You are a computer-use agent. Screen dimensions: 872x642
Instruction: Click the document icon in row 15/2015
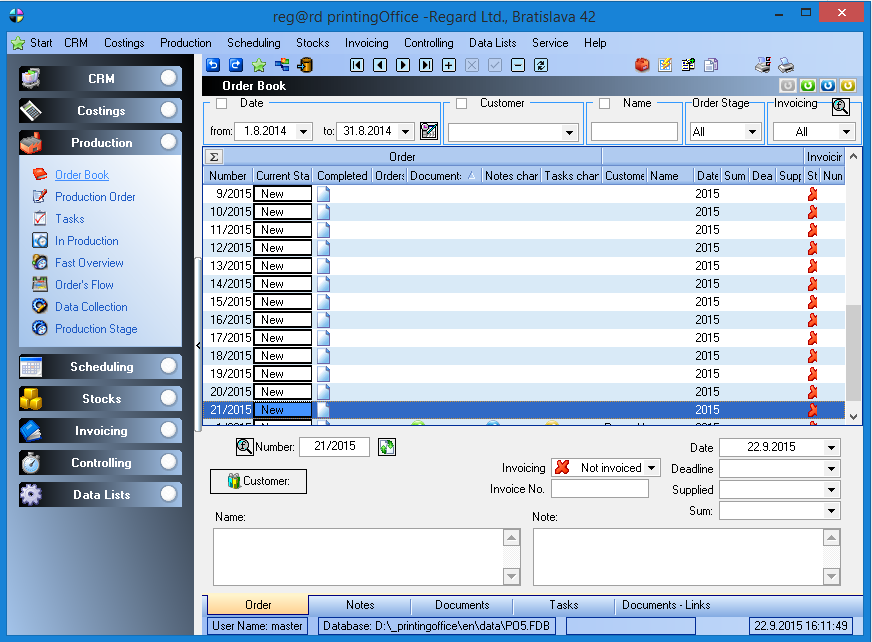[323, 302]
